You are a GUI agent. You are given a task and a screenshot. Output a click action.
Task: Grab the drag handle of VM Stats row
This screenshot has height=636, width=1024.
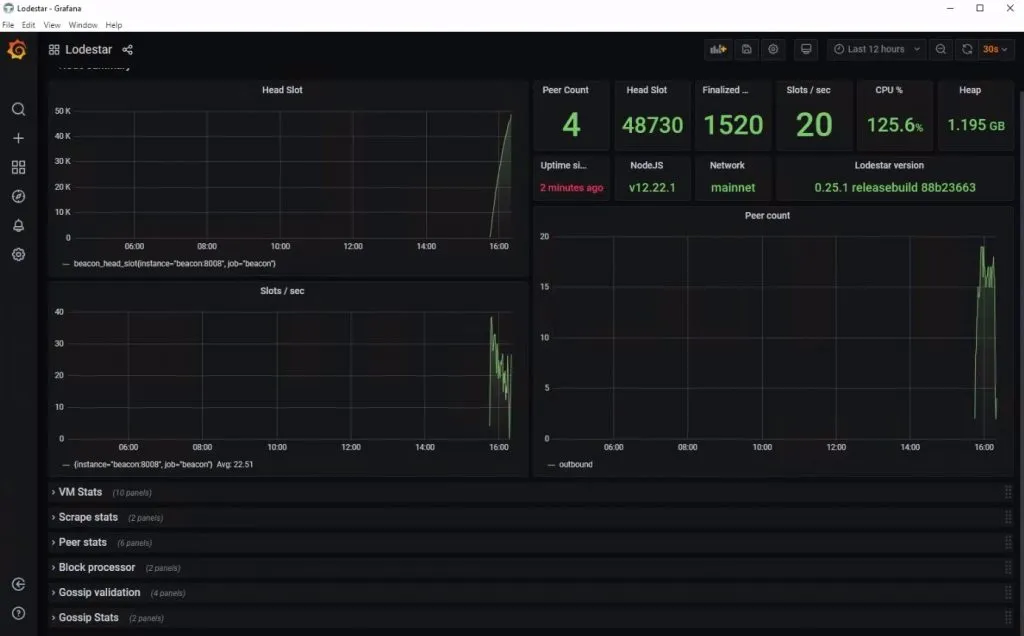point(1008,492)
